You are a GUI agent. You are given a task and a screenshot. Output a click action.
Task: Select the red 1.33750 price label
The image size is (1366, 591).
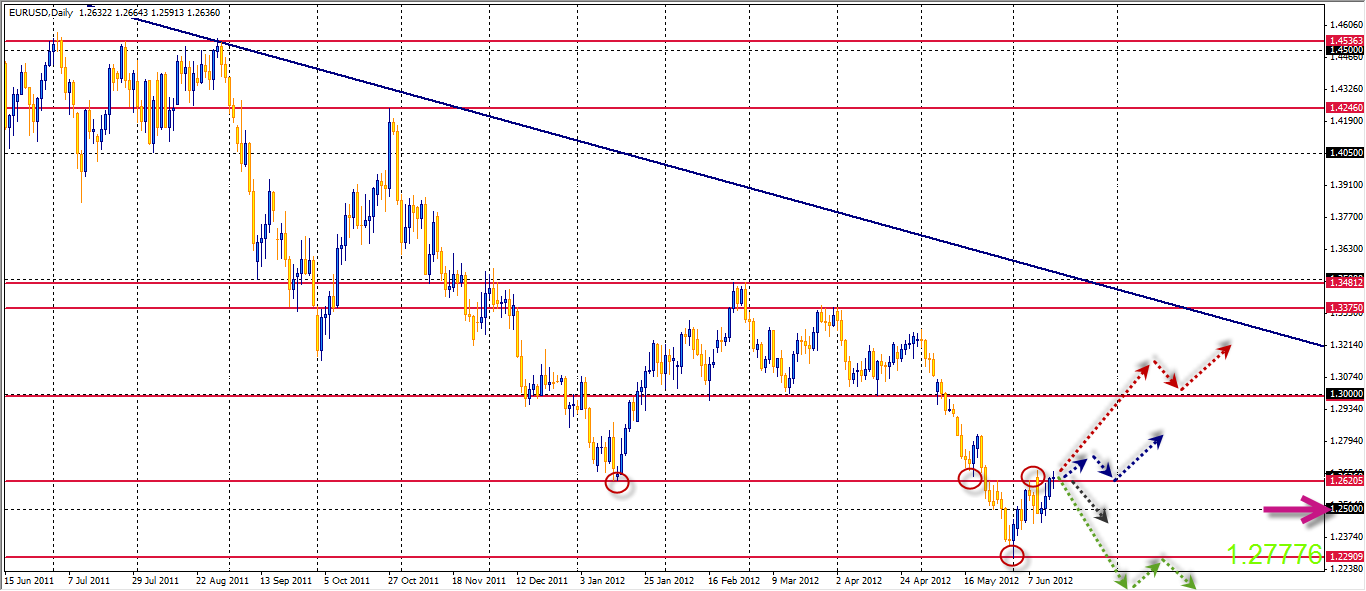point(1344,308)
